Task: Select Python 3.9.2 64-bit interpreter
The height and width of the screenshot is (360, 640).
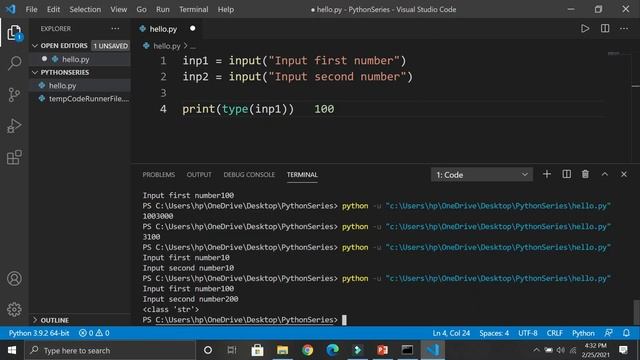Action: coord(39,333)
